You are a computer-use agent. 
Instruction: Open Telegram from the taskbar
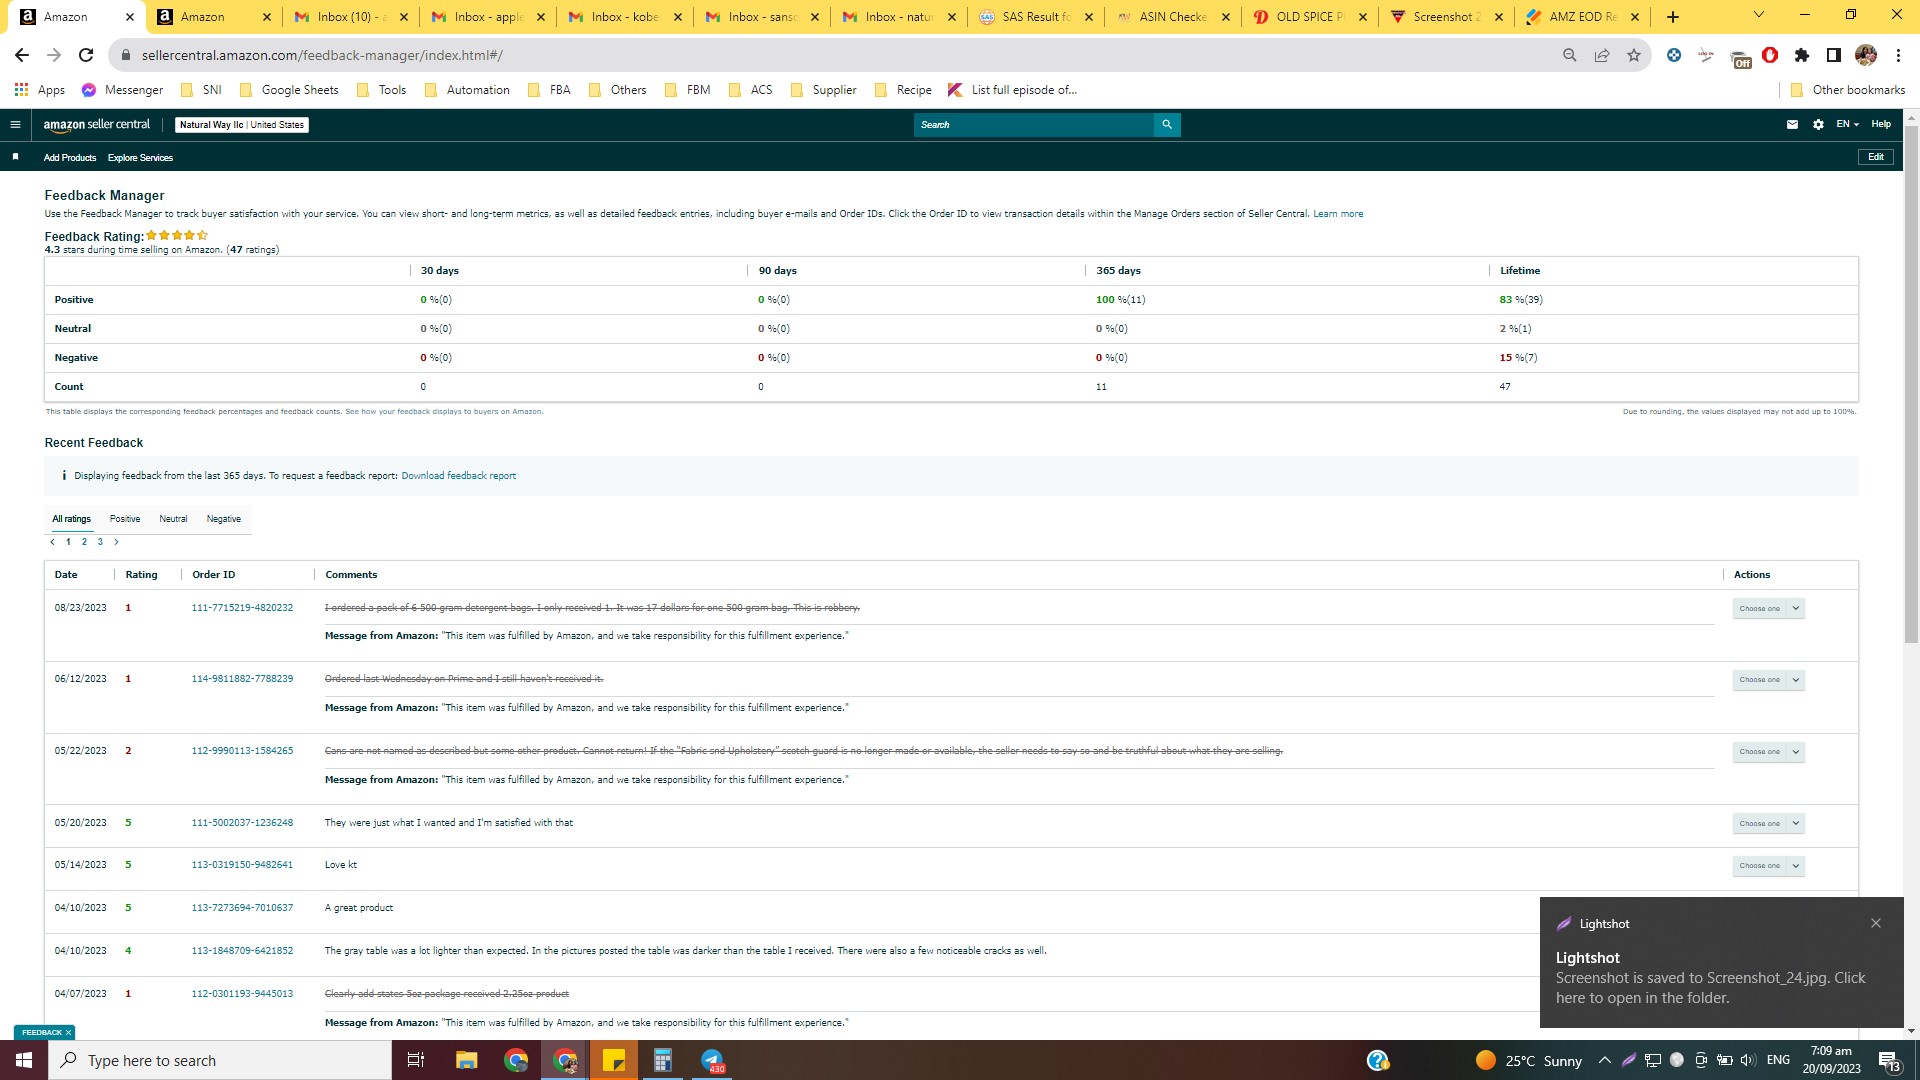pyautogui.click(x=712, y=1060)
